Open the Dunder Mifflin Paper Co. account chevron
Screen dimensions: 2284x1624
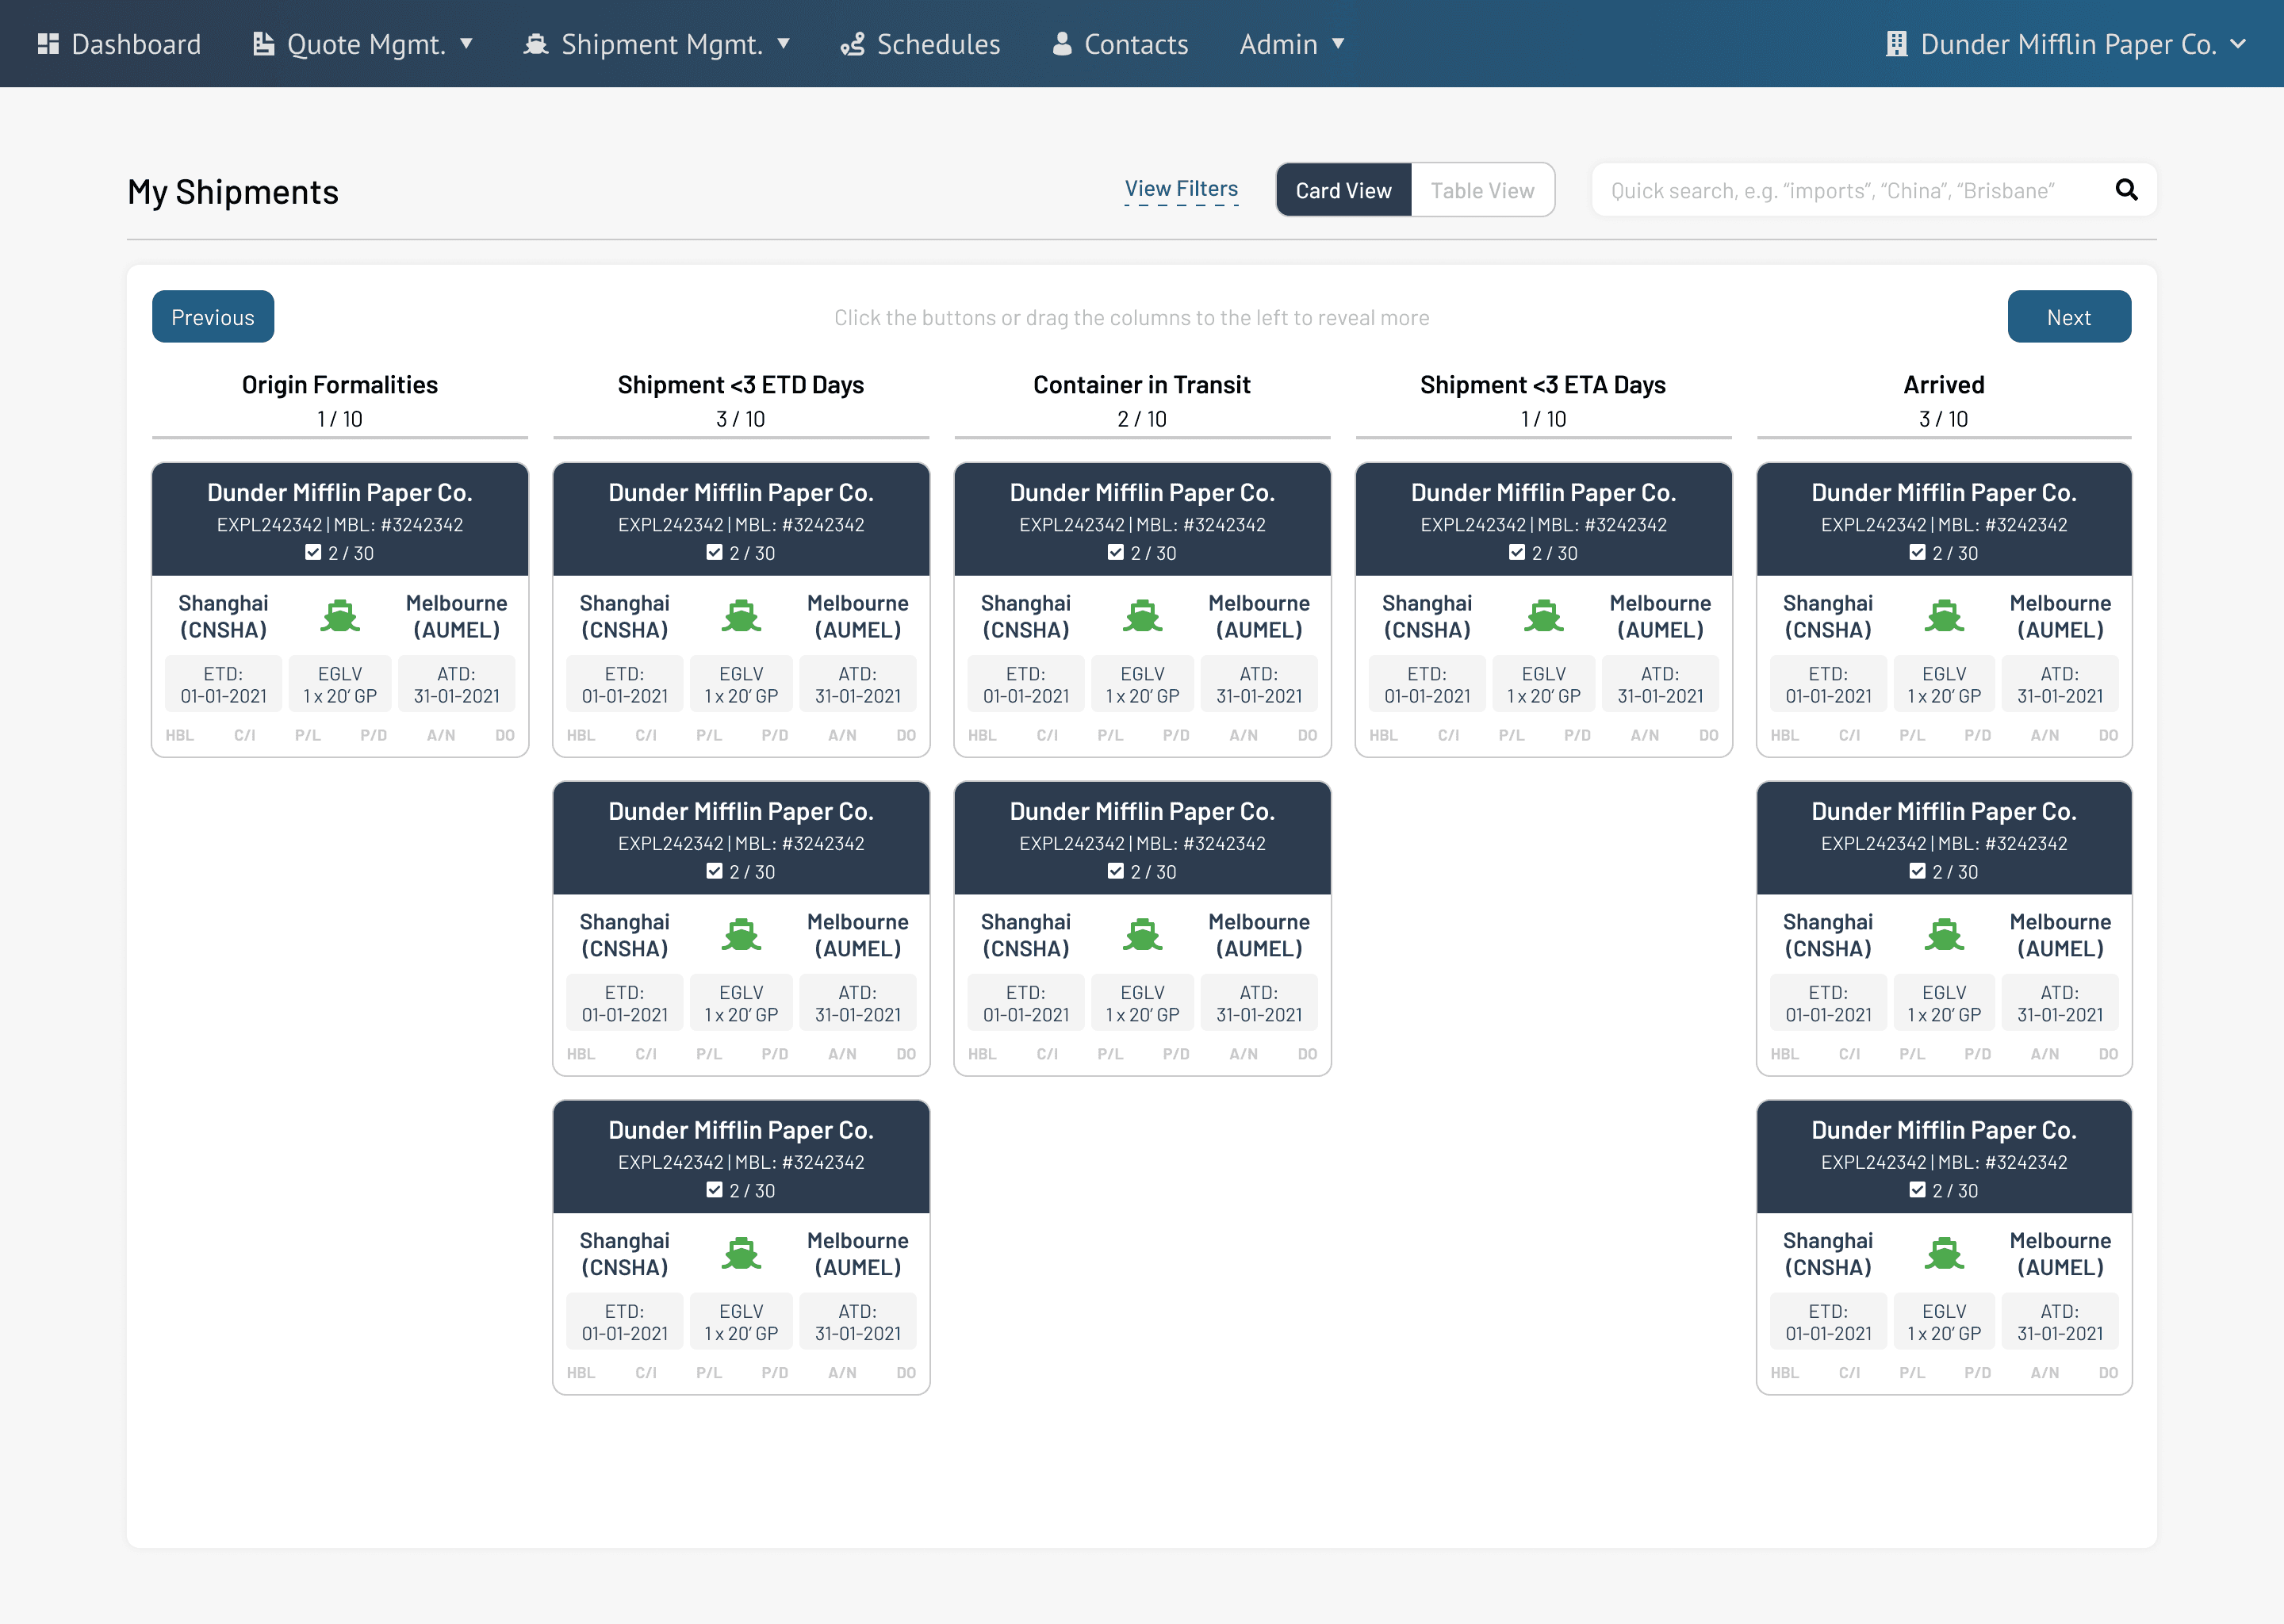2238,44
